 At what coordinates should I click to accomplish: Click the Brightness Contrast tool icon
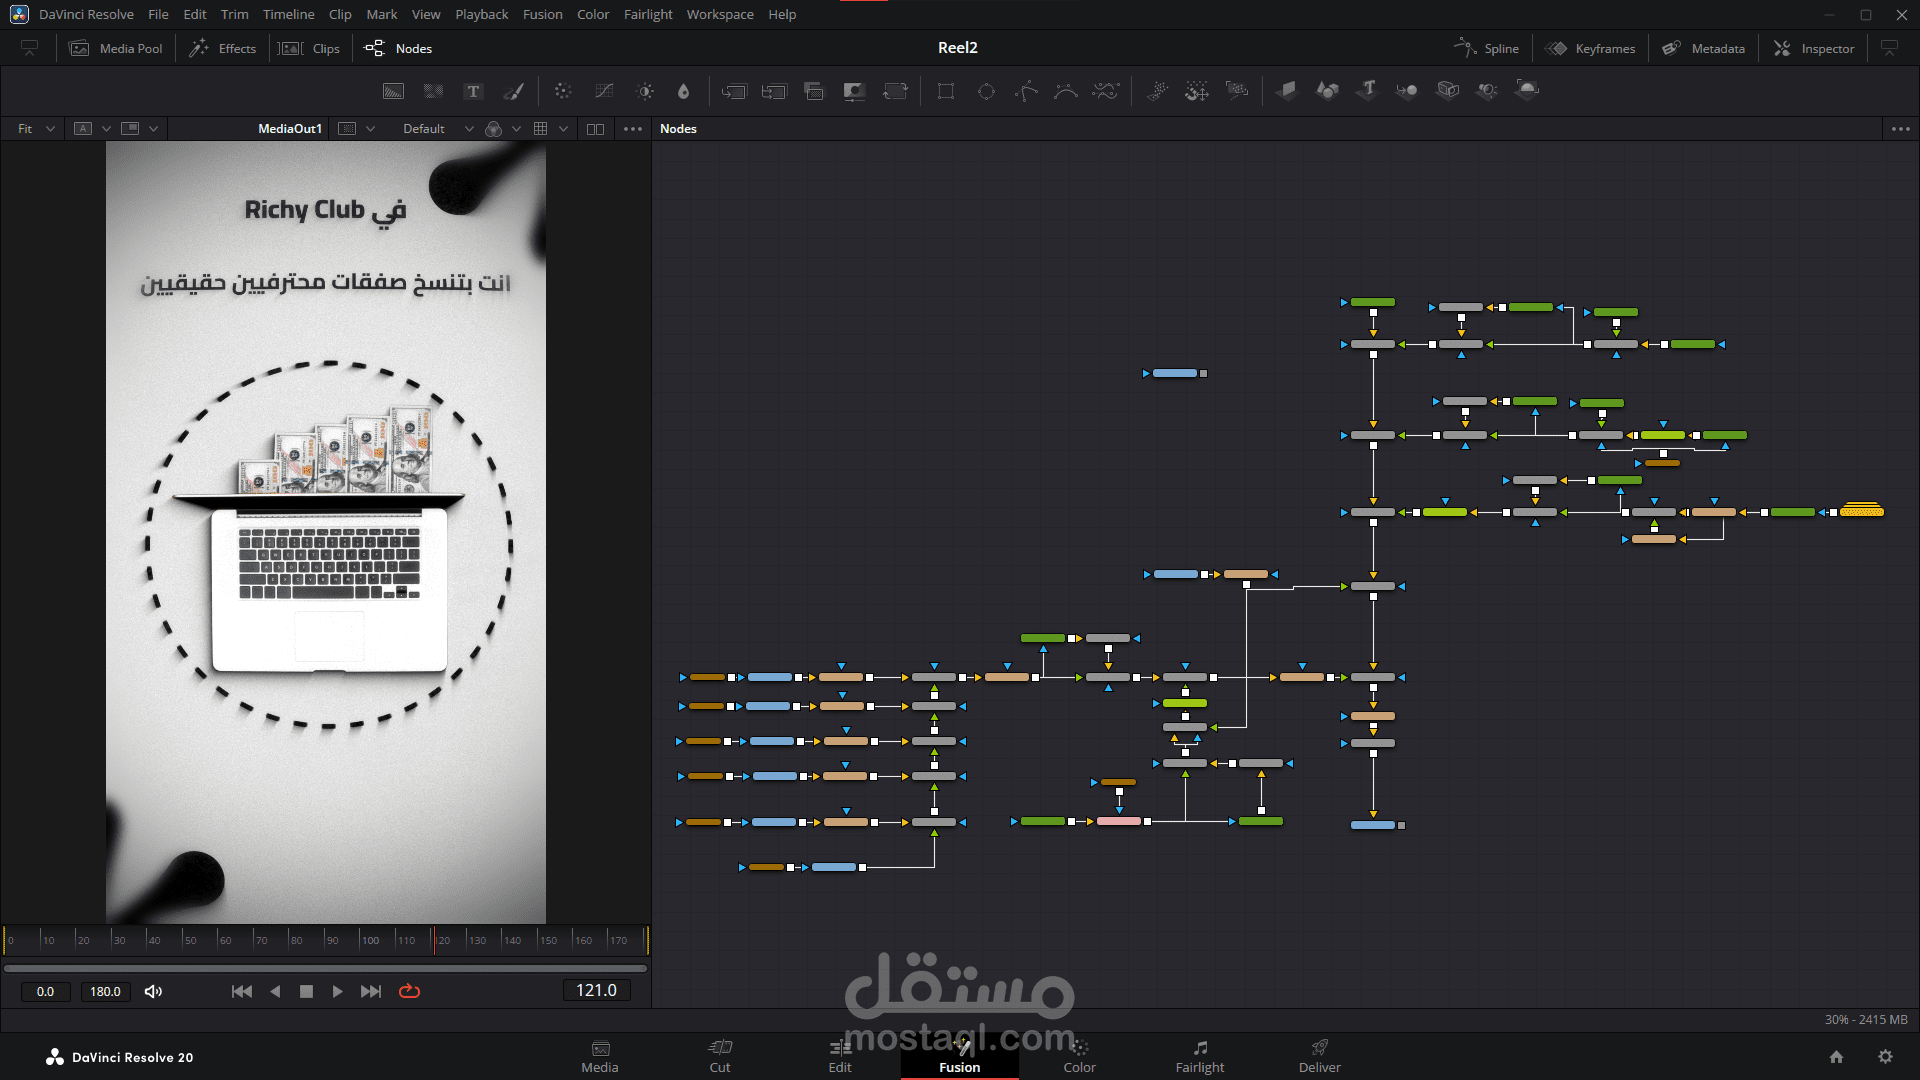(645, 91)
